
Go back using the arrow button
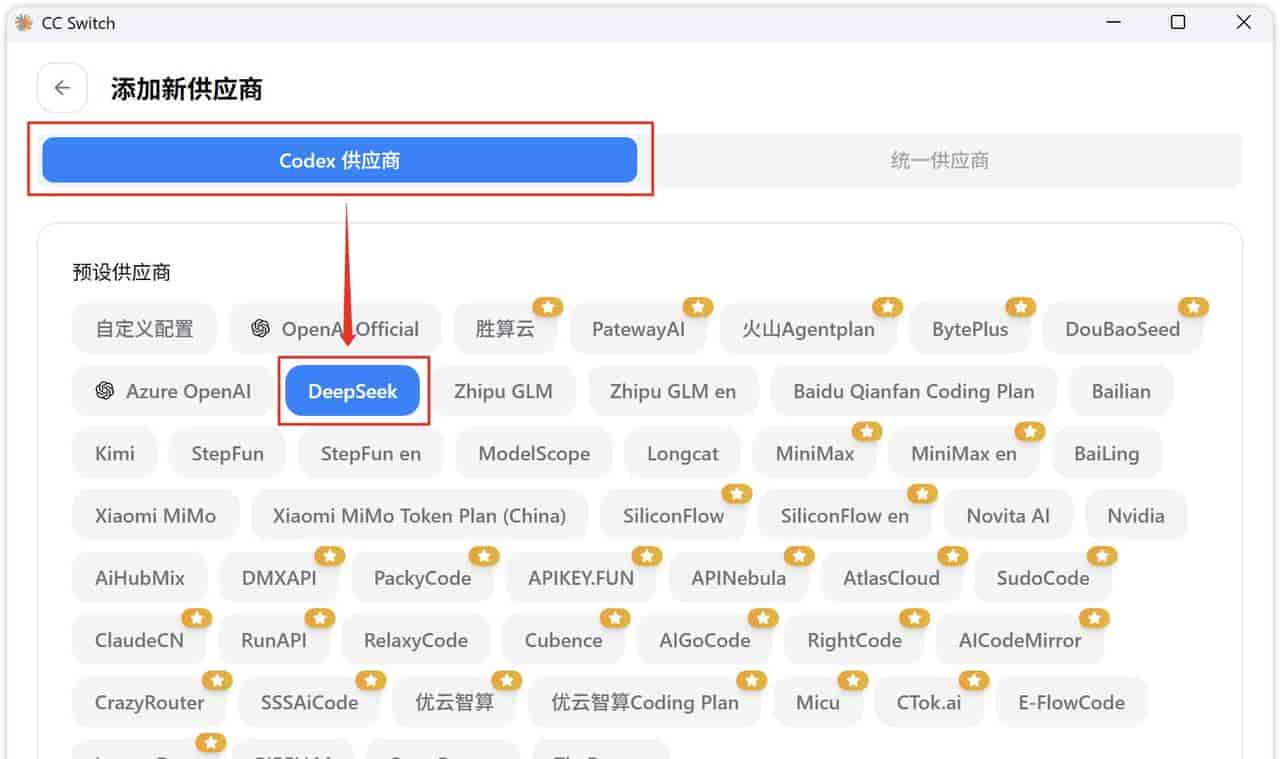tap(62, 88)
